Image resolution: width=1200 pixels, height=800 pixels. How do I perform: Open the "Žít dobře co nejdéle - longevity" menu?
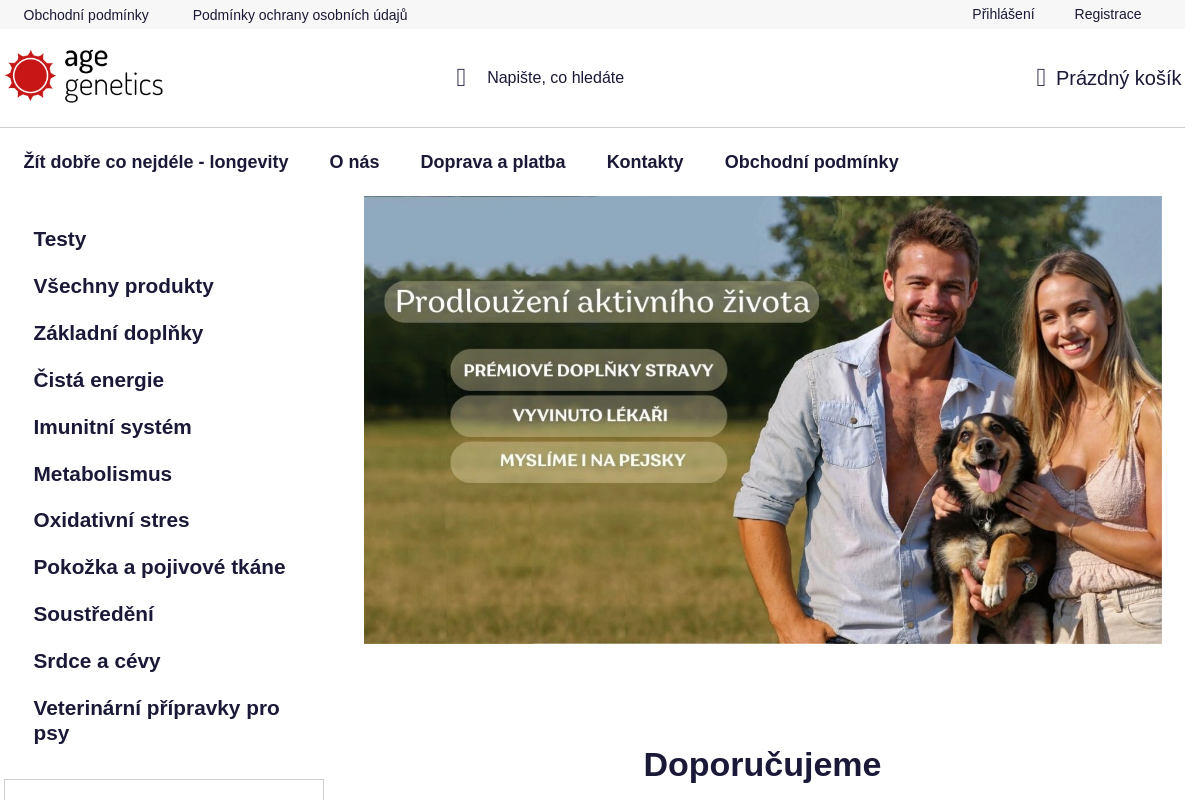[x=156, y=162]
